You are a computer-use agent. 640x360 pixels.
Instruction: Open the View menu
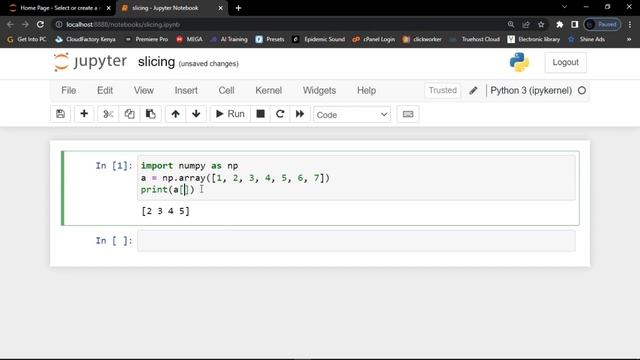pyautogui.click(x=144, y=91)
